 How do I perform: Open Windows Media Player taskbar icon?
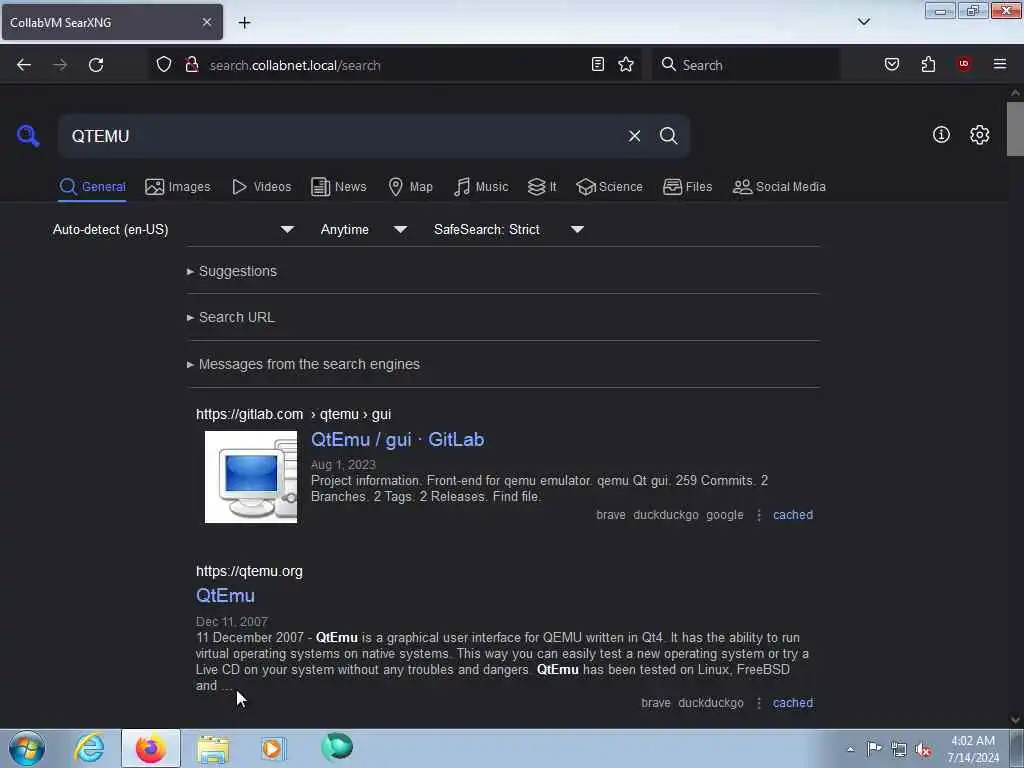pyautogui.click(x=273, y=748)
